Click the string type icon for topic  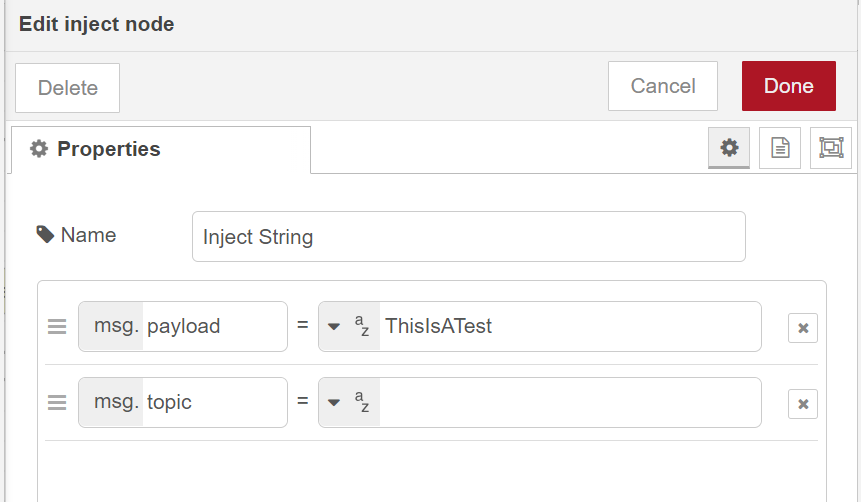pyautogui.click(x=361, y=403)
